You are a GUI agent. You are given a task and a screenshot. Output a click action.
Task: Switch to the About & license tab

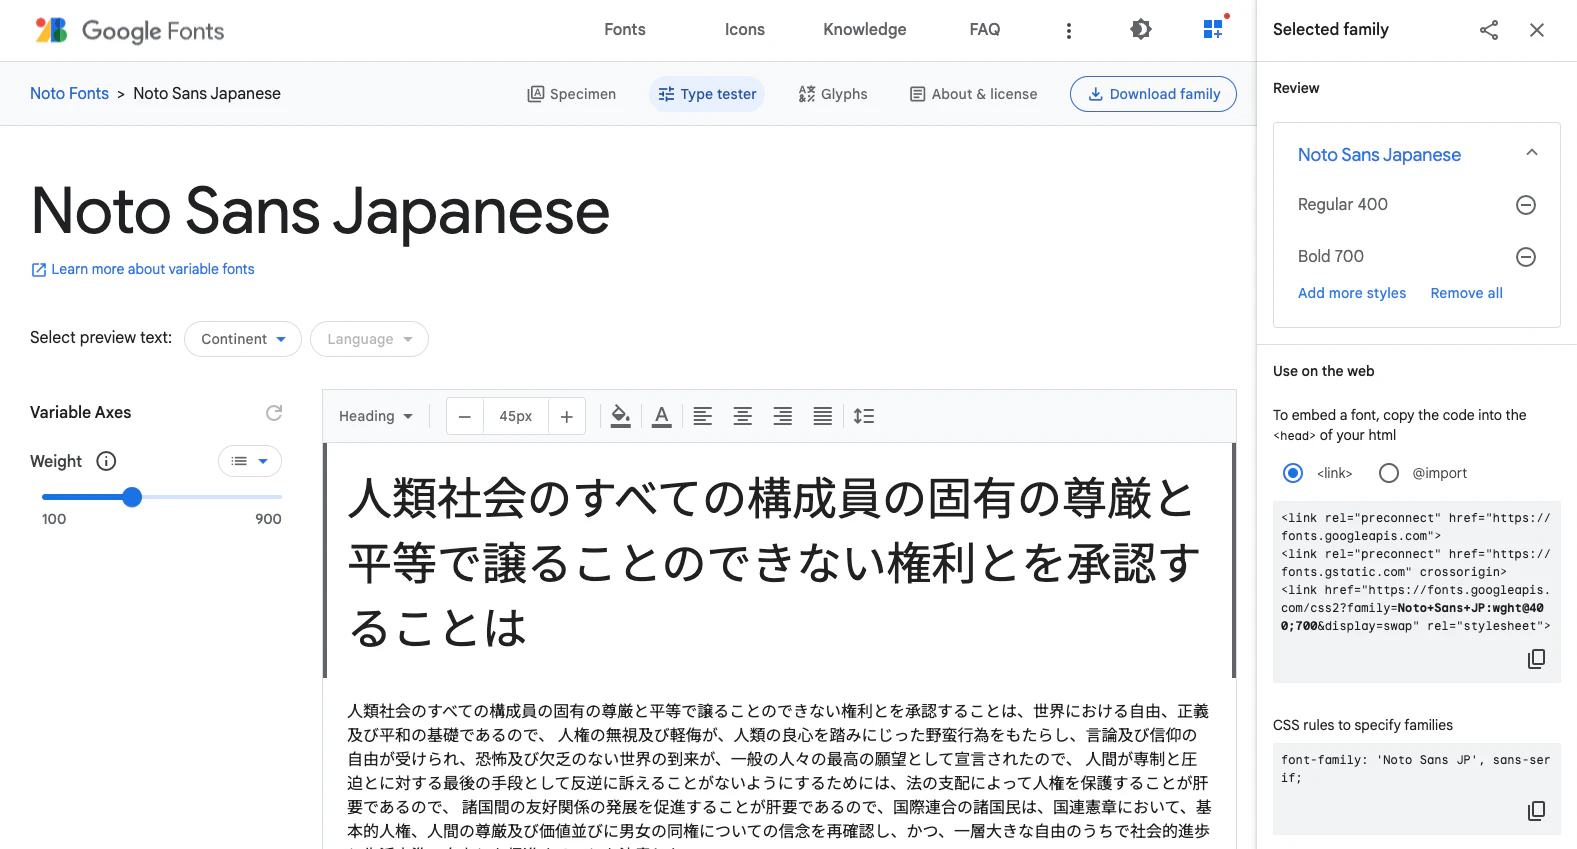click(x=974, y=94)
